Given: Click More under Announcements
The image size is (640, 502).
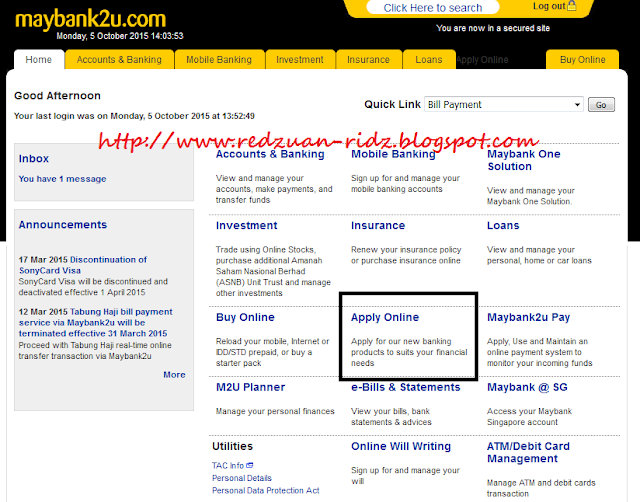Looking at the screenshot, I should click(174, 375).
